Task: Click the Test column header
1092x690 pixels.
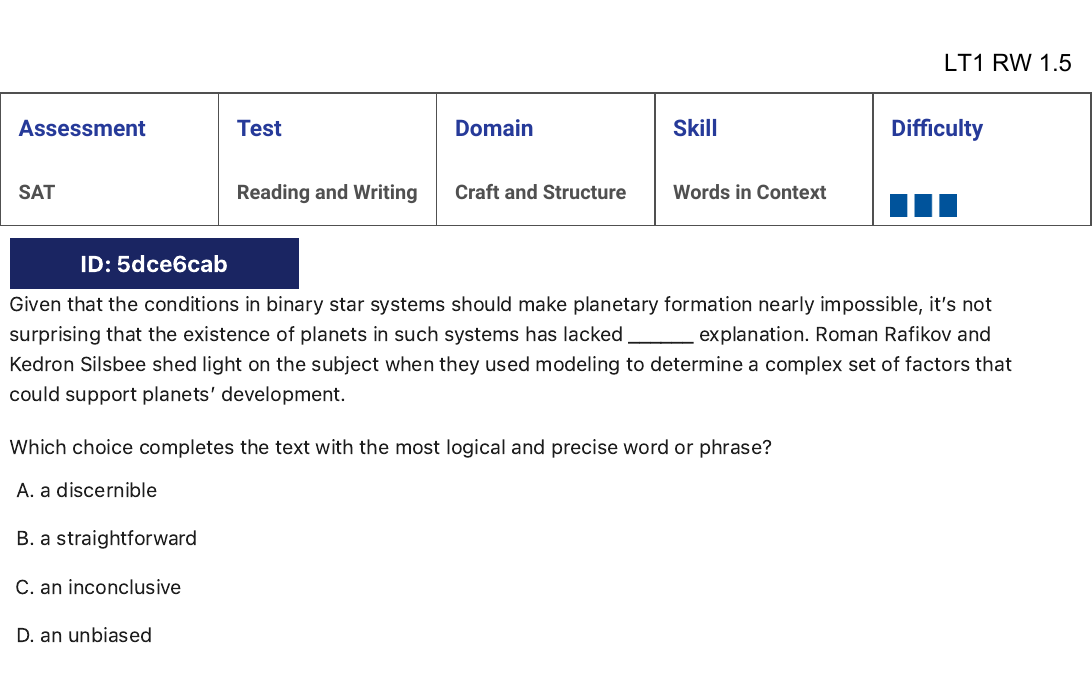Action: click(x=259, y=128)
